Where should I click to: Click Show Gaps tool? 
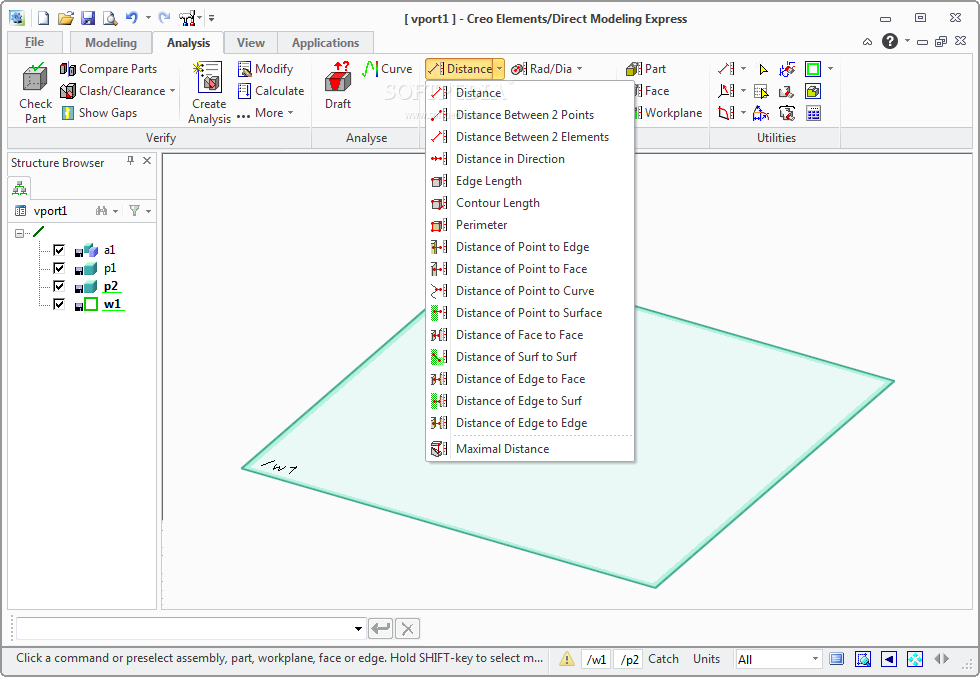[99, 113]
